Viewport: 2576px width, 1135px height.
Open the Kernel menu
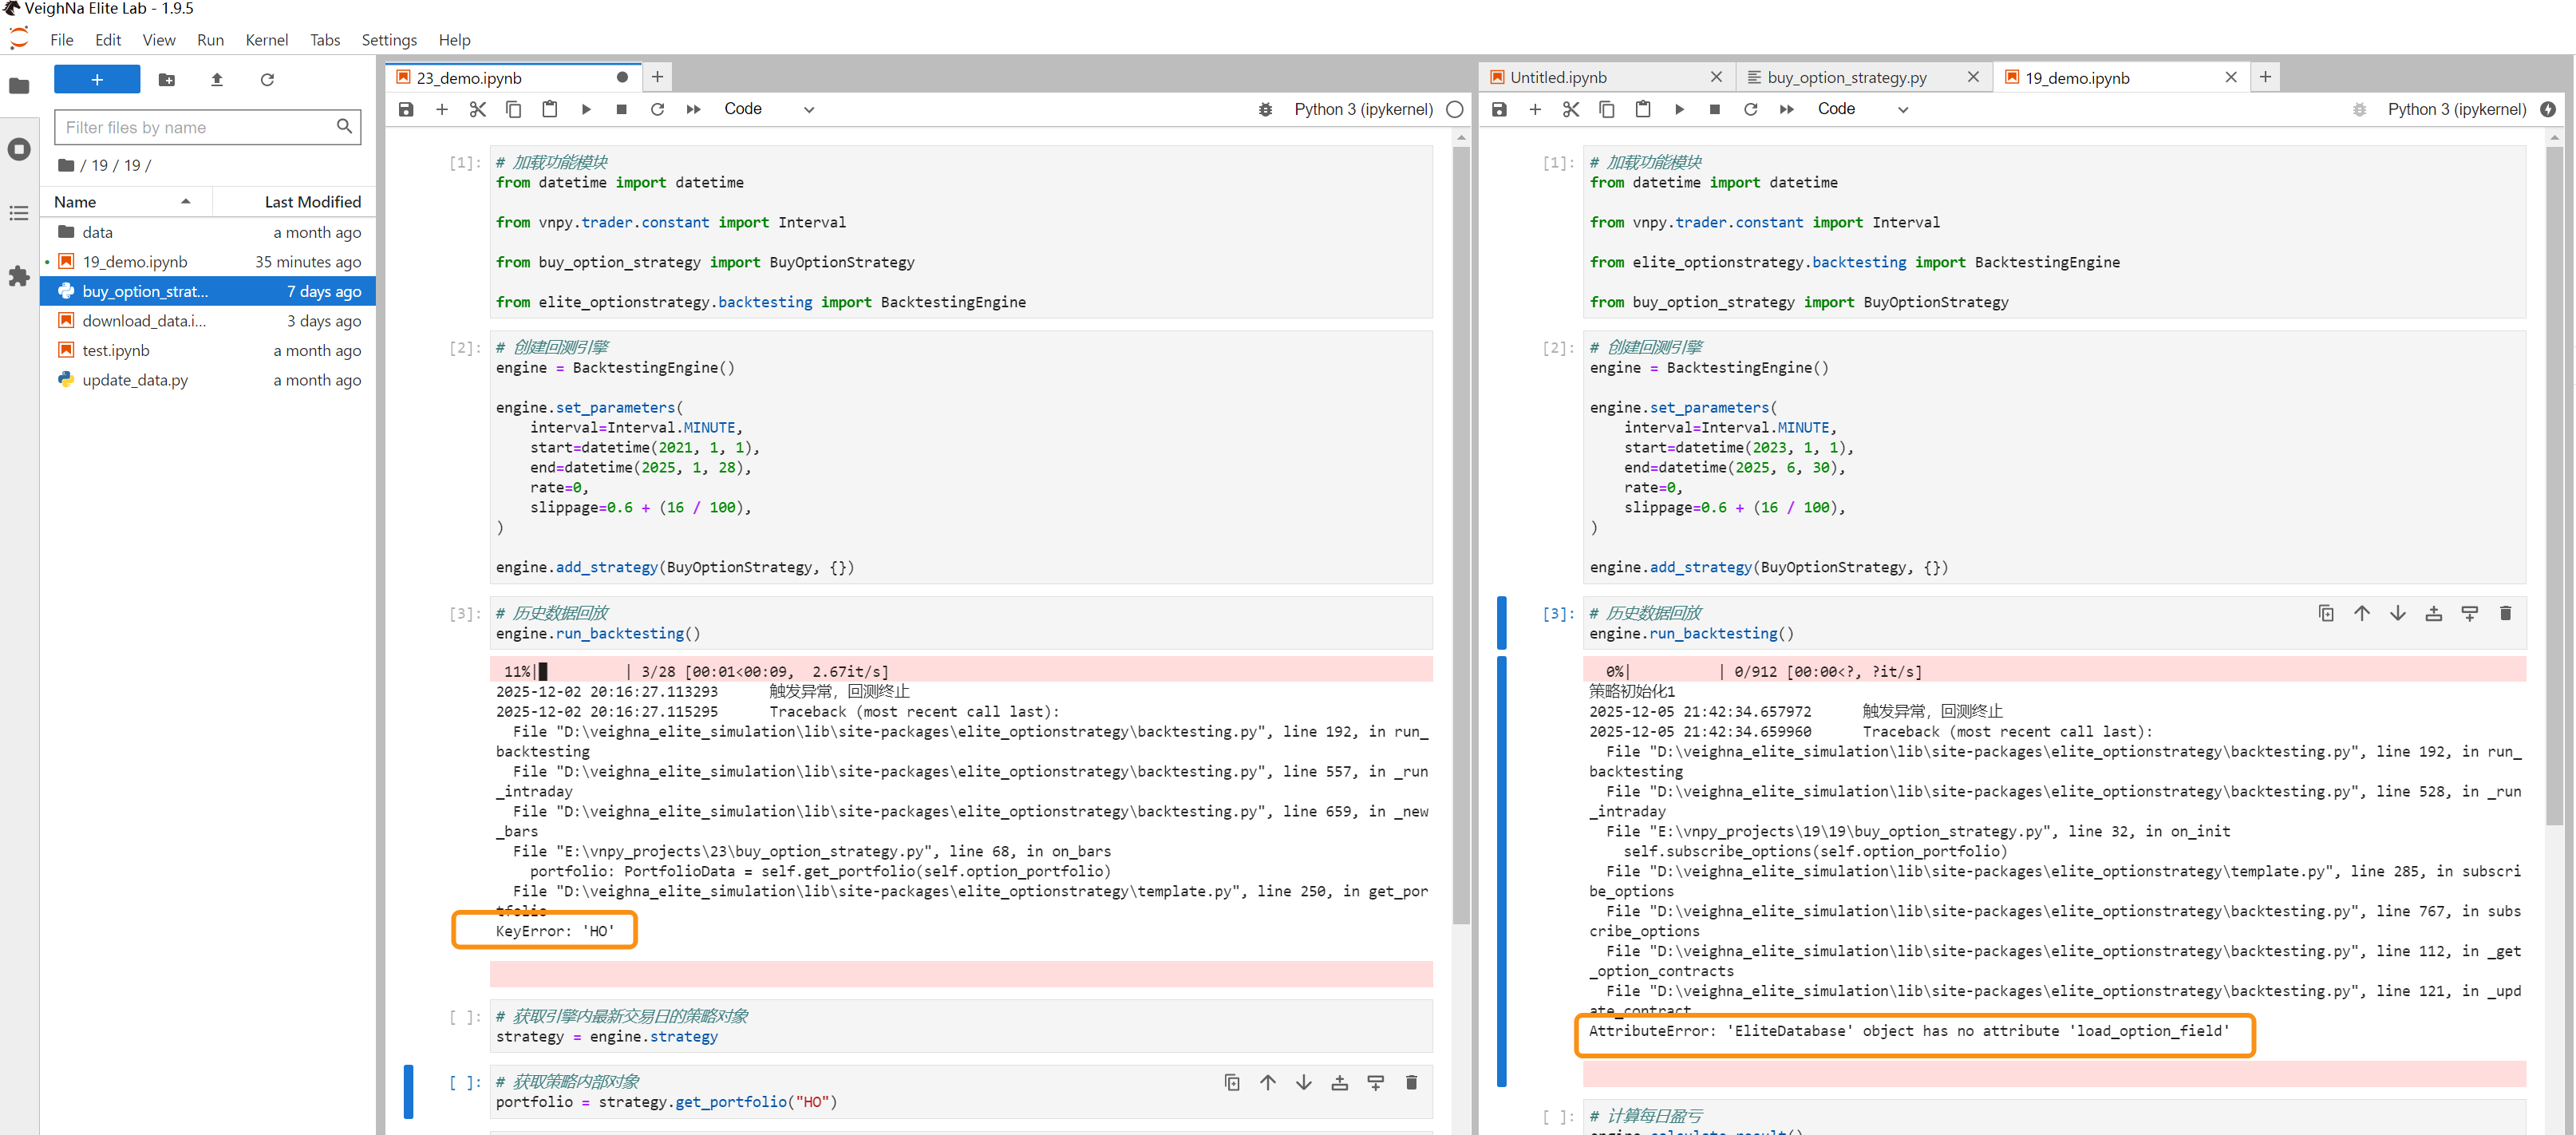point(266,40)
